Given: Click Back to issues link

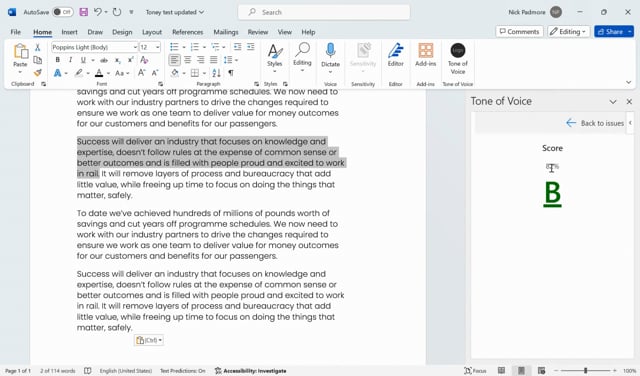Looking at the screenshot, I should [595, 123].
